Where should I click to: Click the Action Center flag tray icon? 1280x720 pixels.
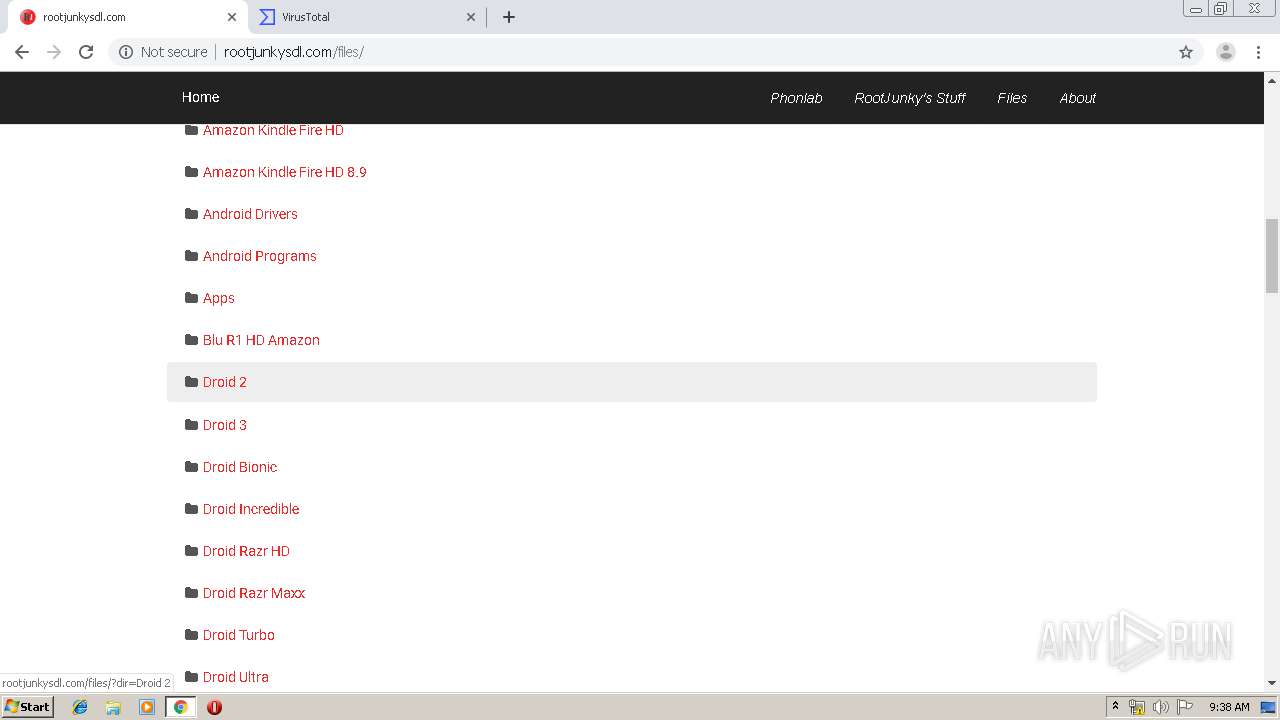[x=1185, y=707]
